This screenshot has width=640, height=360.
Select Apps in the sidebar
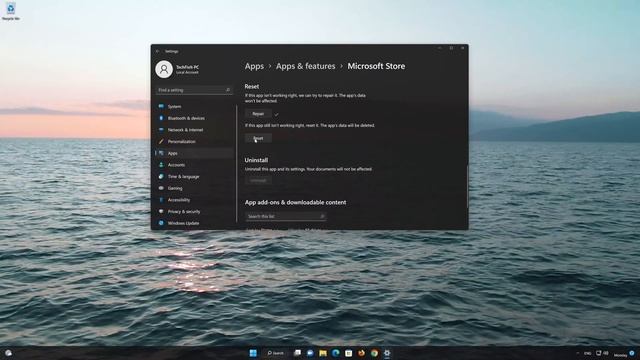coord(194,153)
